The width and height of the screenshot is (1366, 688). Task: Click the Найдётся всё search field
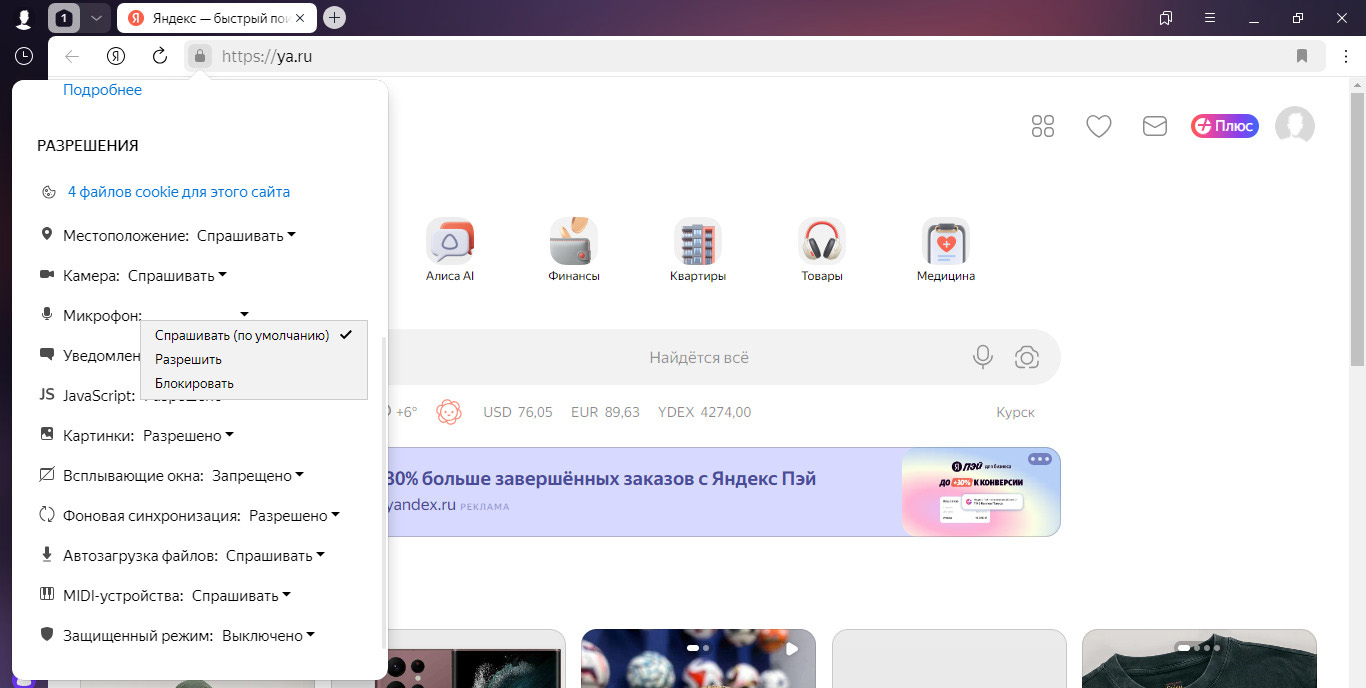click(x=698, y=357)
